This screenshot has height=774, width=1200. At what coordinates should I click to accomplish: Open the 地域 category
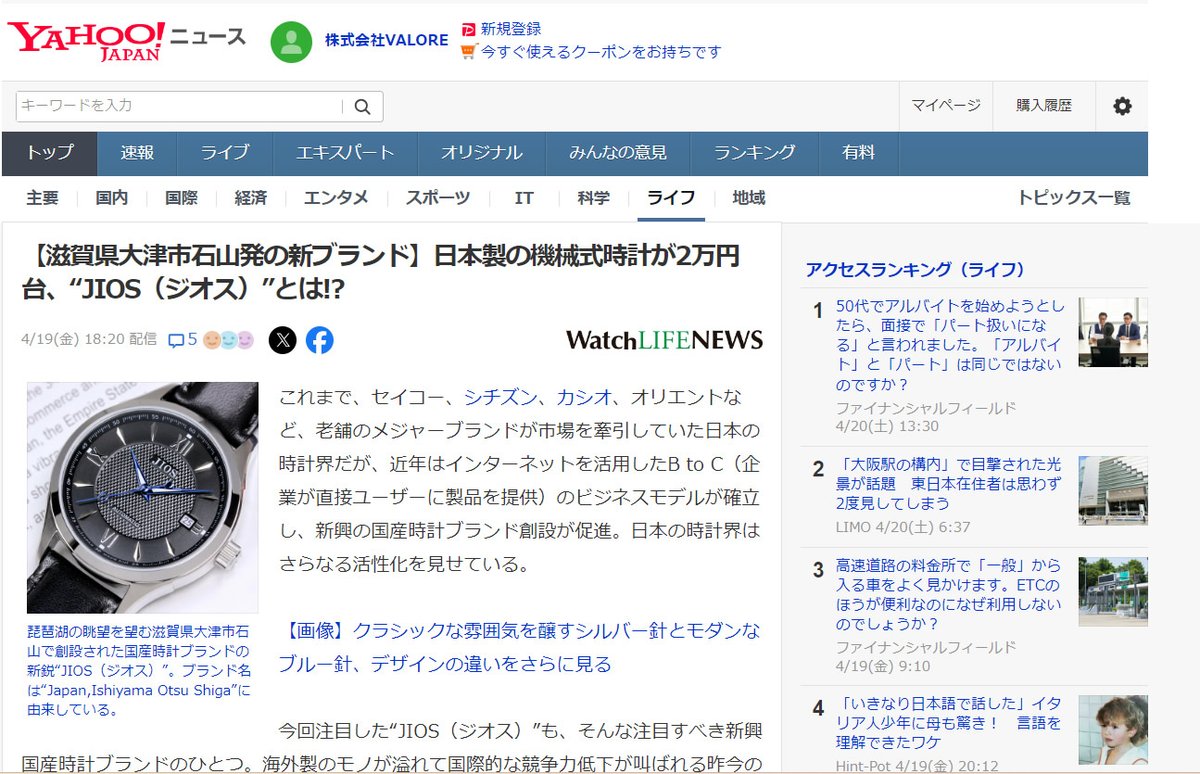749,198
